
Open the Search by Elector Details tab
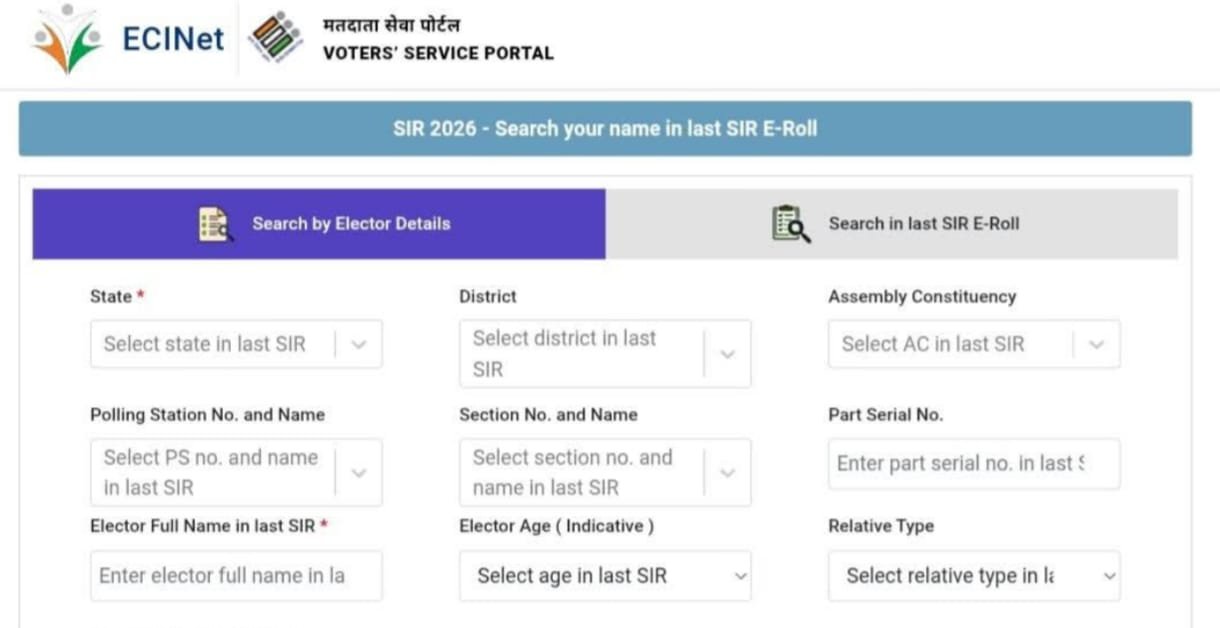click(x=350, y=224)
